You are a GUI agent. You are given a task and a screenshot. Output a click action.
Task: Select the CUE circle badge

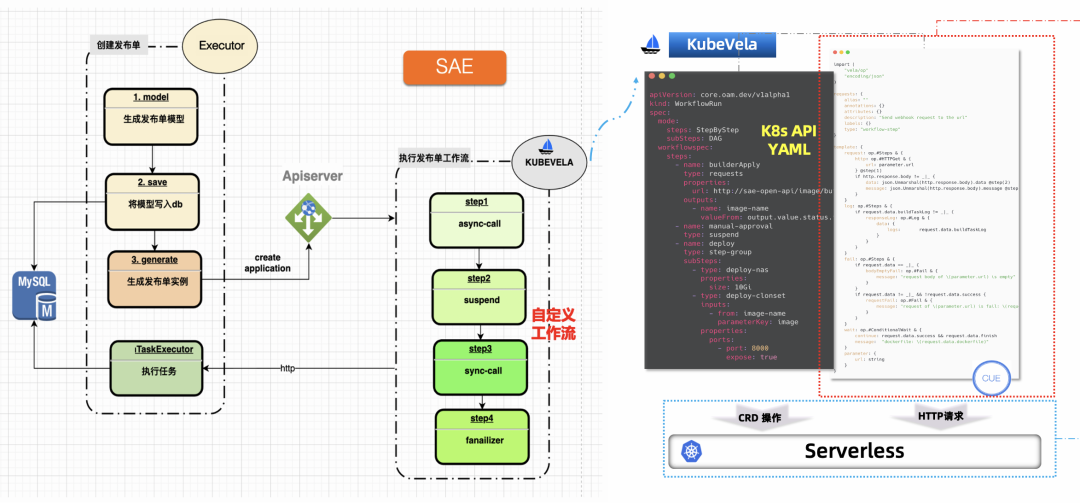[990, 378]
